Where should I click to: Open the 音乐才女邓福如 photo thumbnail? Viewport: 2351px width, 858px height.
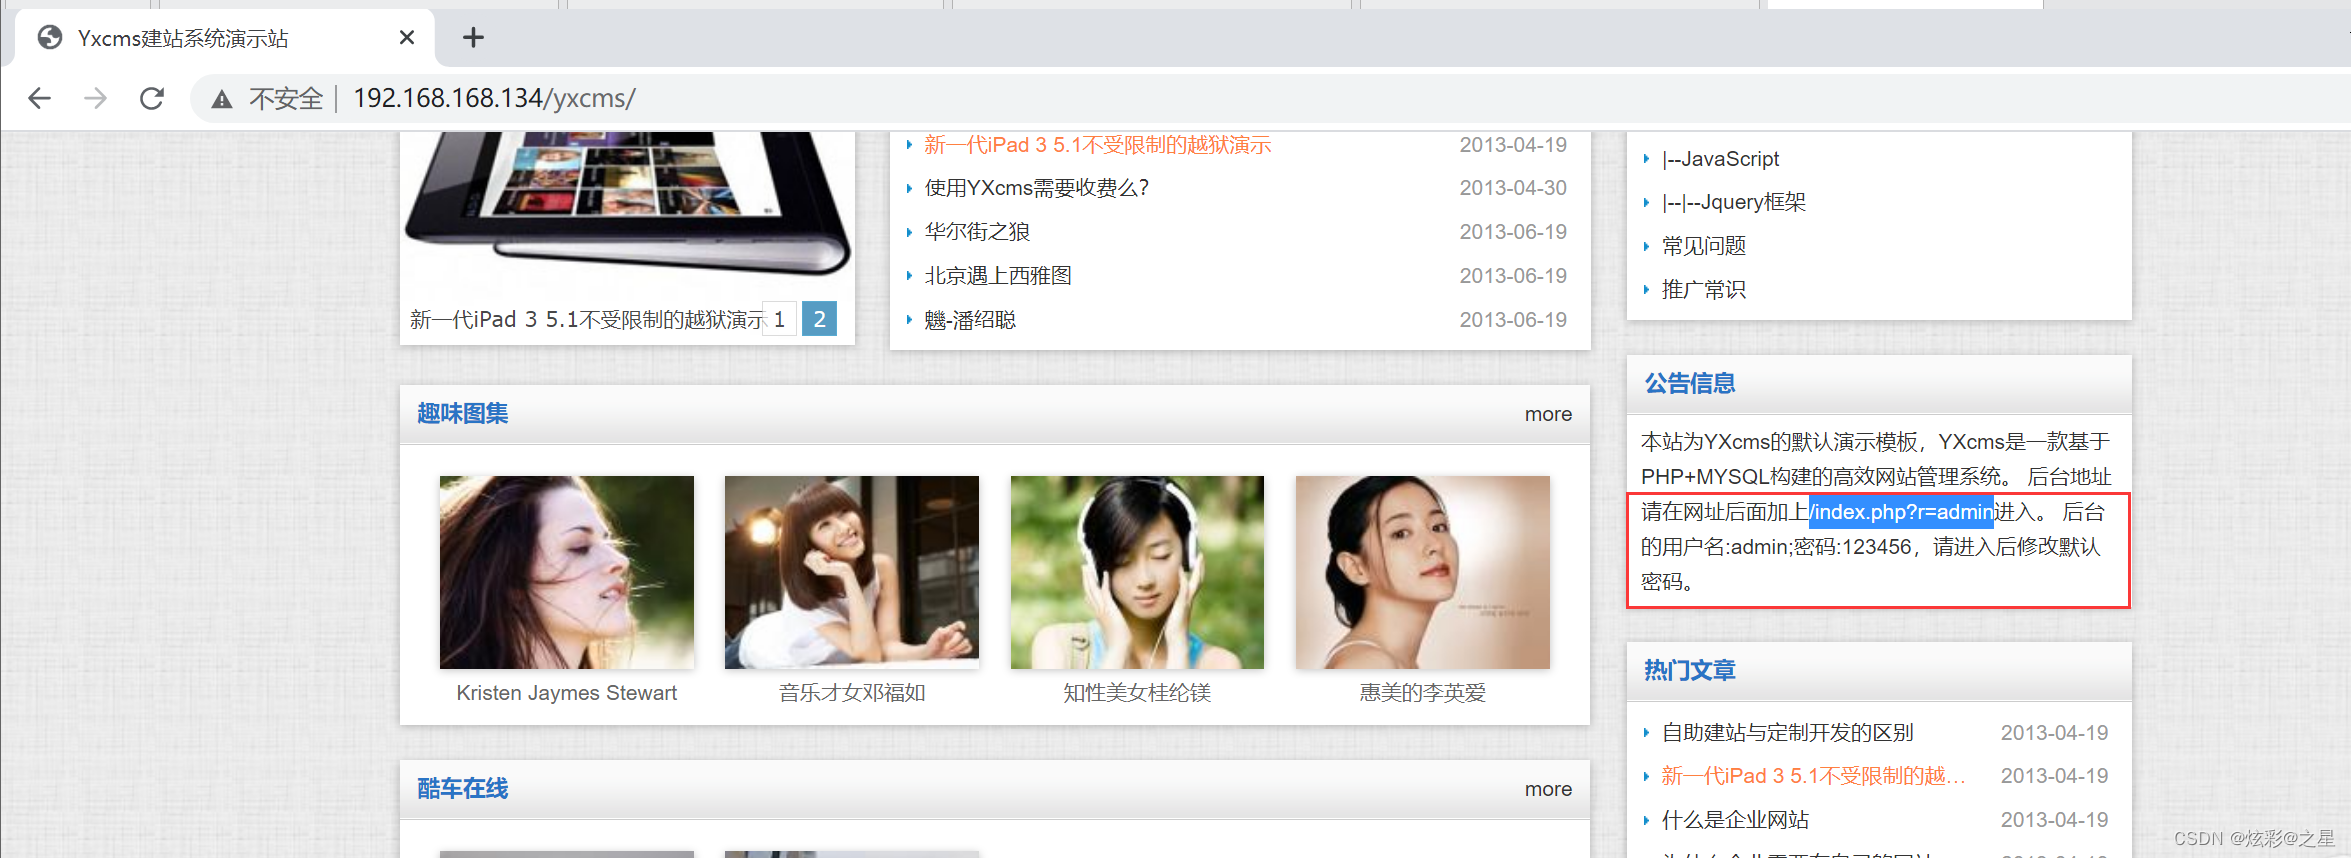point(851,572)
